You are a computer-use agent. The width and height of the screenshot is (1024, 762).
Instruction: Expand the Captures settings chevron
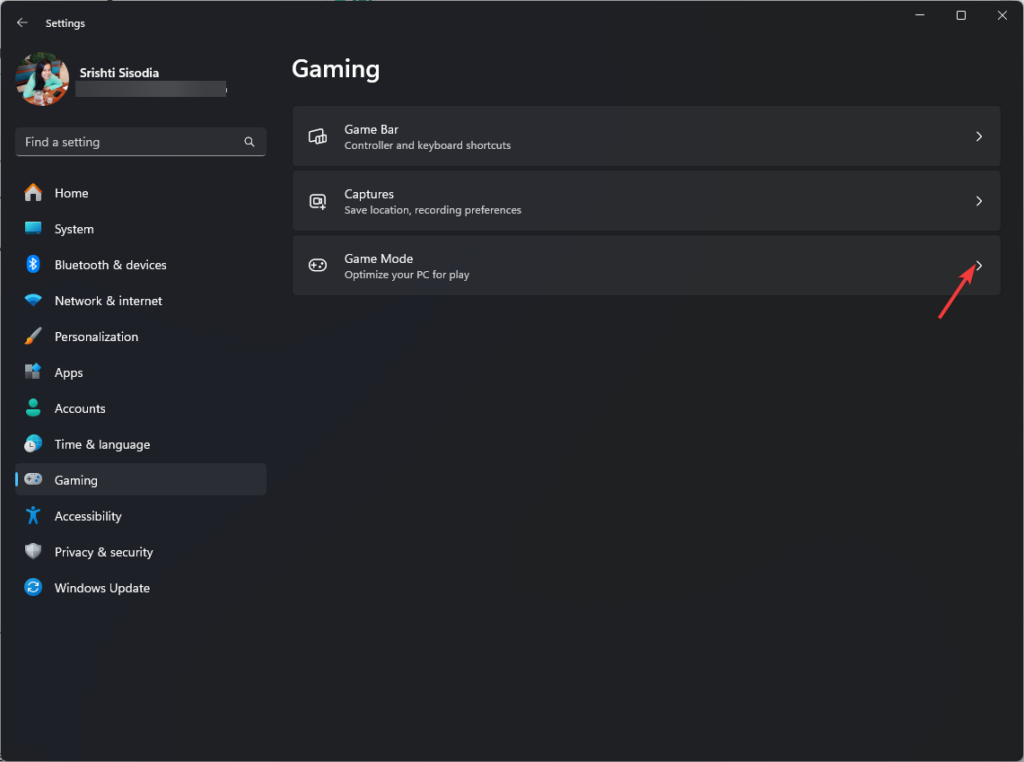978,200
